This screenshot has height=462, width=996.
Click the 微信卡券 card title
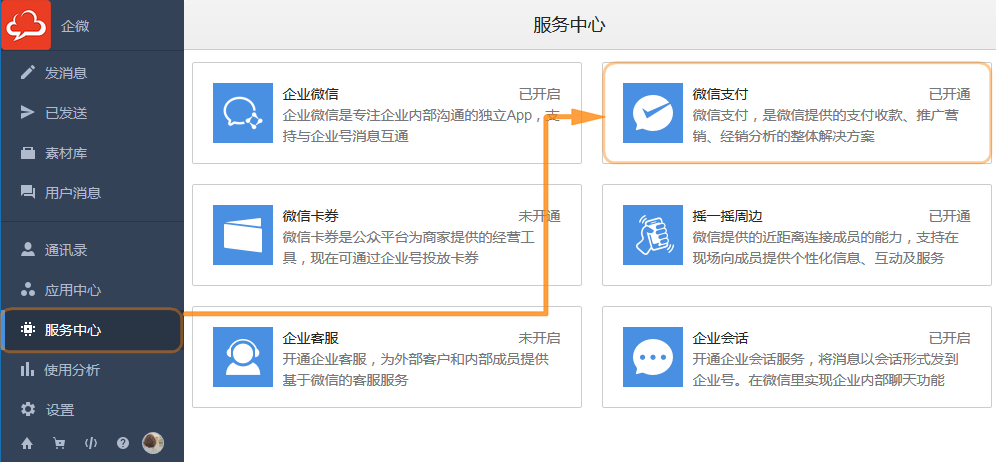310,216
